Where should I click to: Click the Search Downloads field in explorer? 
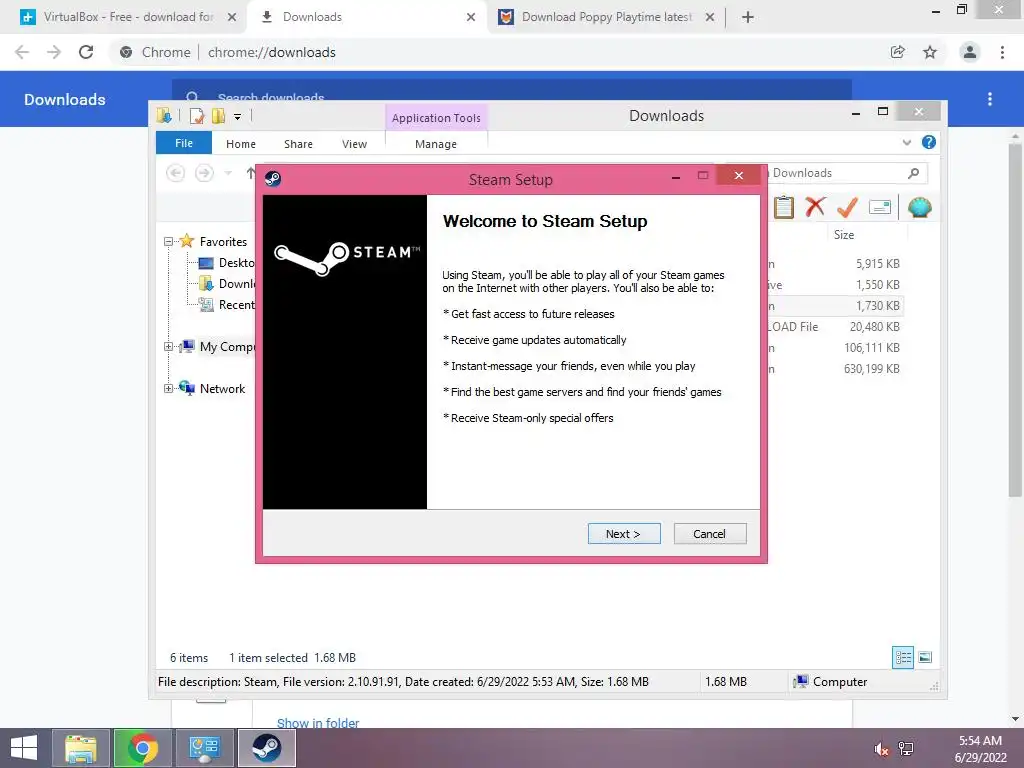(x=839, y=173)
